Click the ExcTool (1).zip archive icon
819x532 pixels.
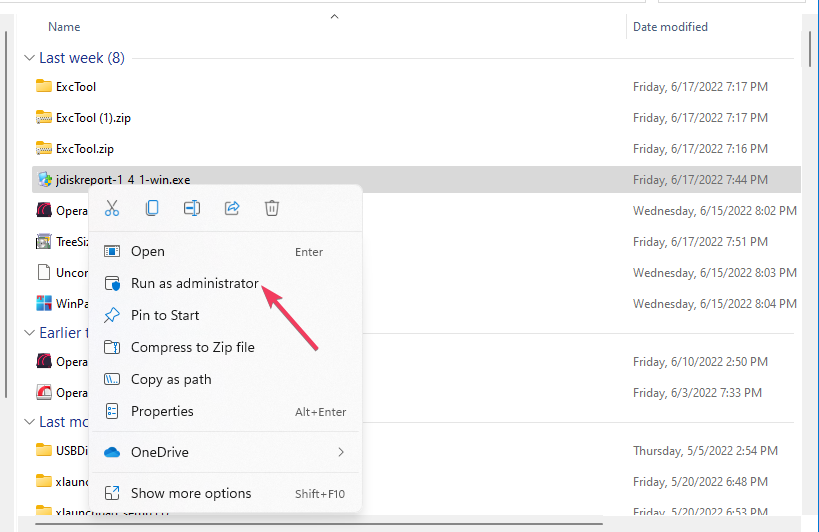pos(44,117)
